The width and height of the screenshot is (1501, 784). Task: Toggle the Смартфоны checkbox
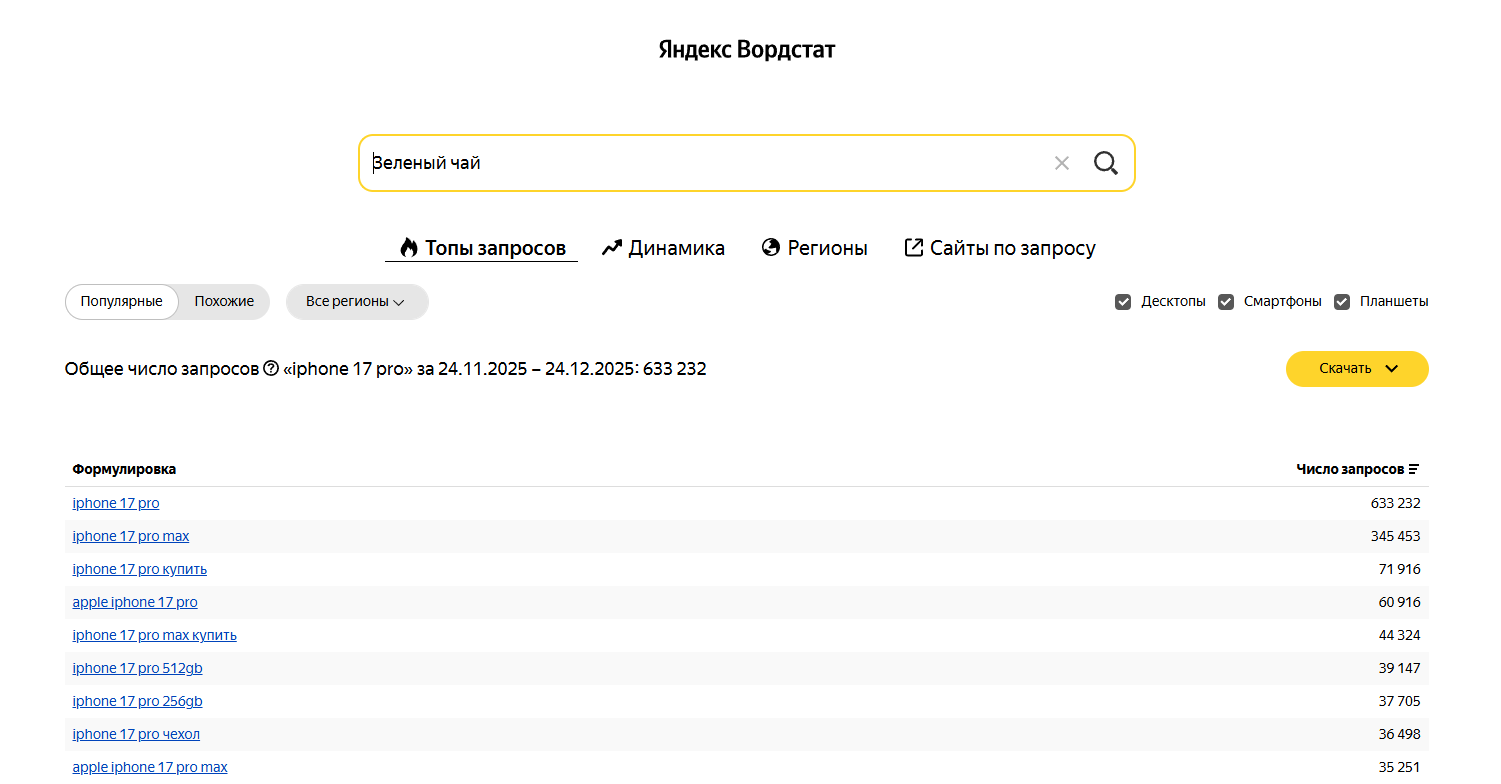click(1226, 302)
